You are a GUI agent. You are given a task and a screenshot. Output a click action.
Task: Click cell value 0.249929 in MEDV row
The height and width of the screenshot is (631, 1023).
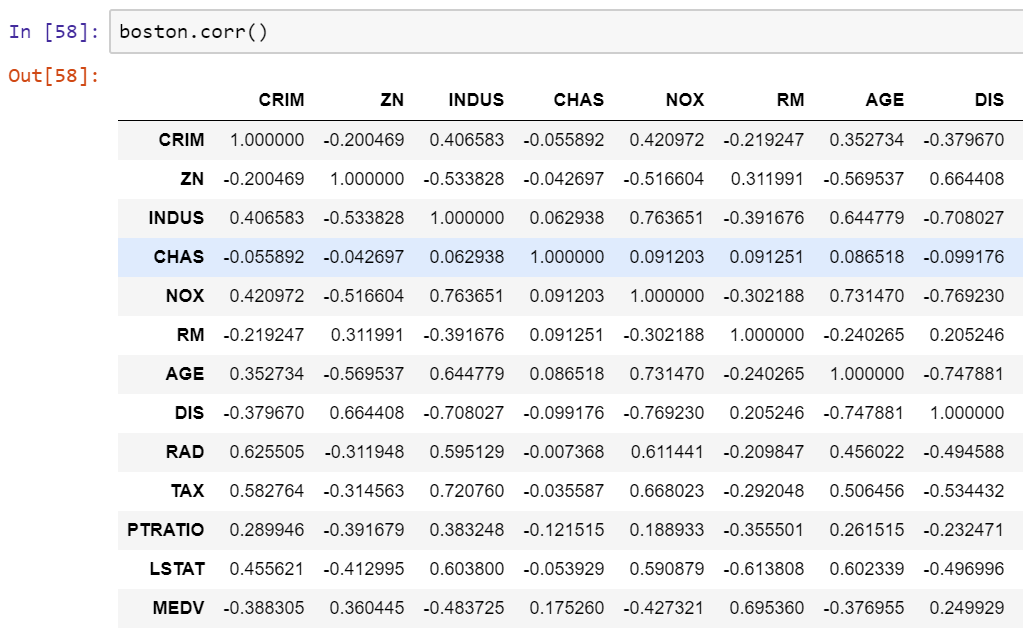(x=967, y=608)
